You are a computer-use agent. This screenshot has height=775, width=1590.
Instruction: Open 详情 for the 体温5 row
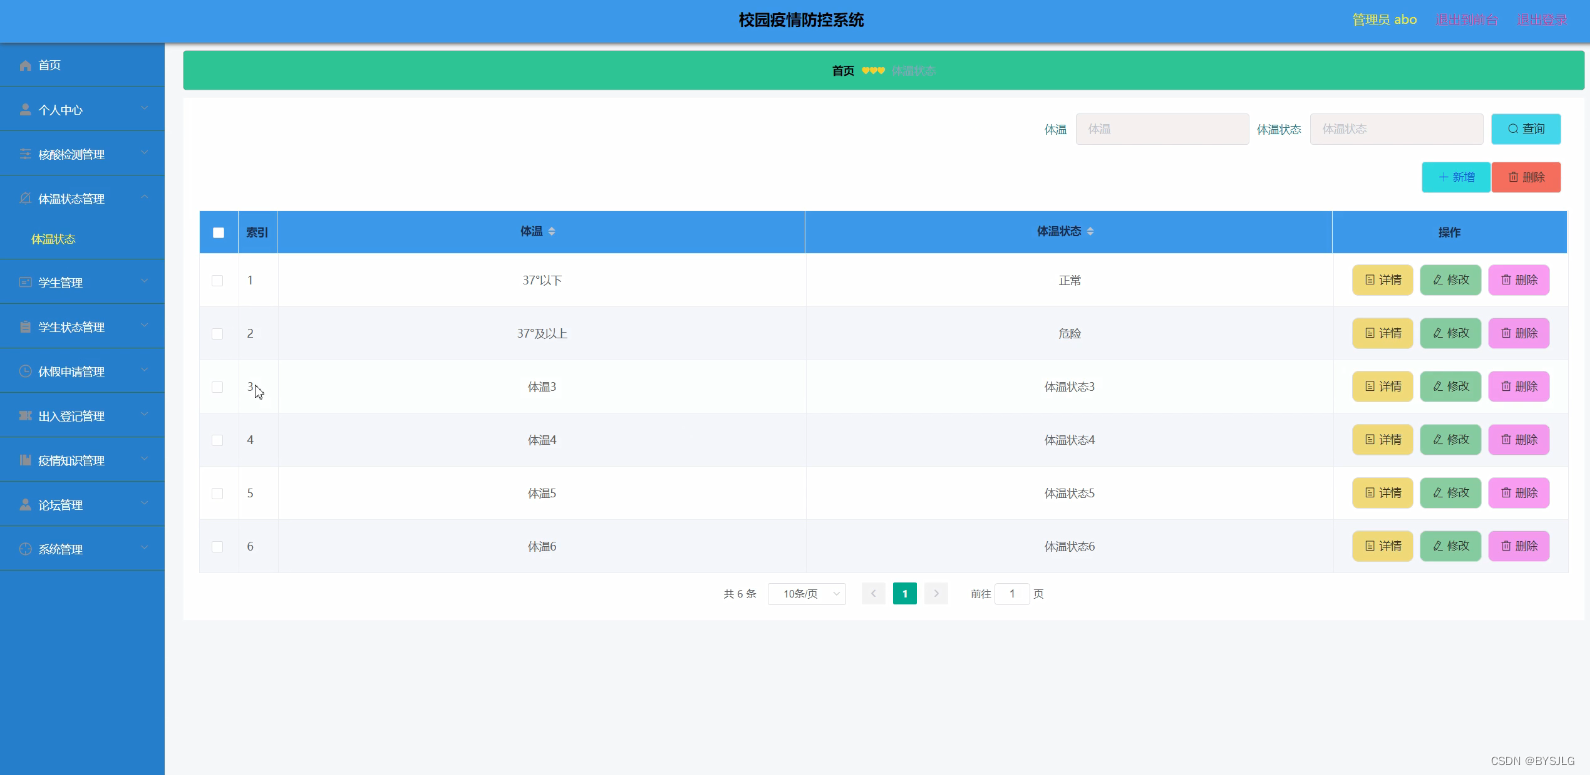pyautogui.click(x=1383, y=493)
